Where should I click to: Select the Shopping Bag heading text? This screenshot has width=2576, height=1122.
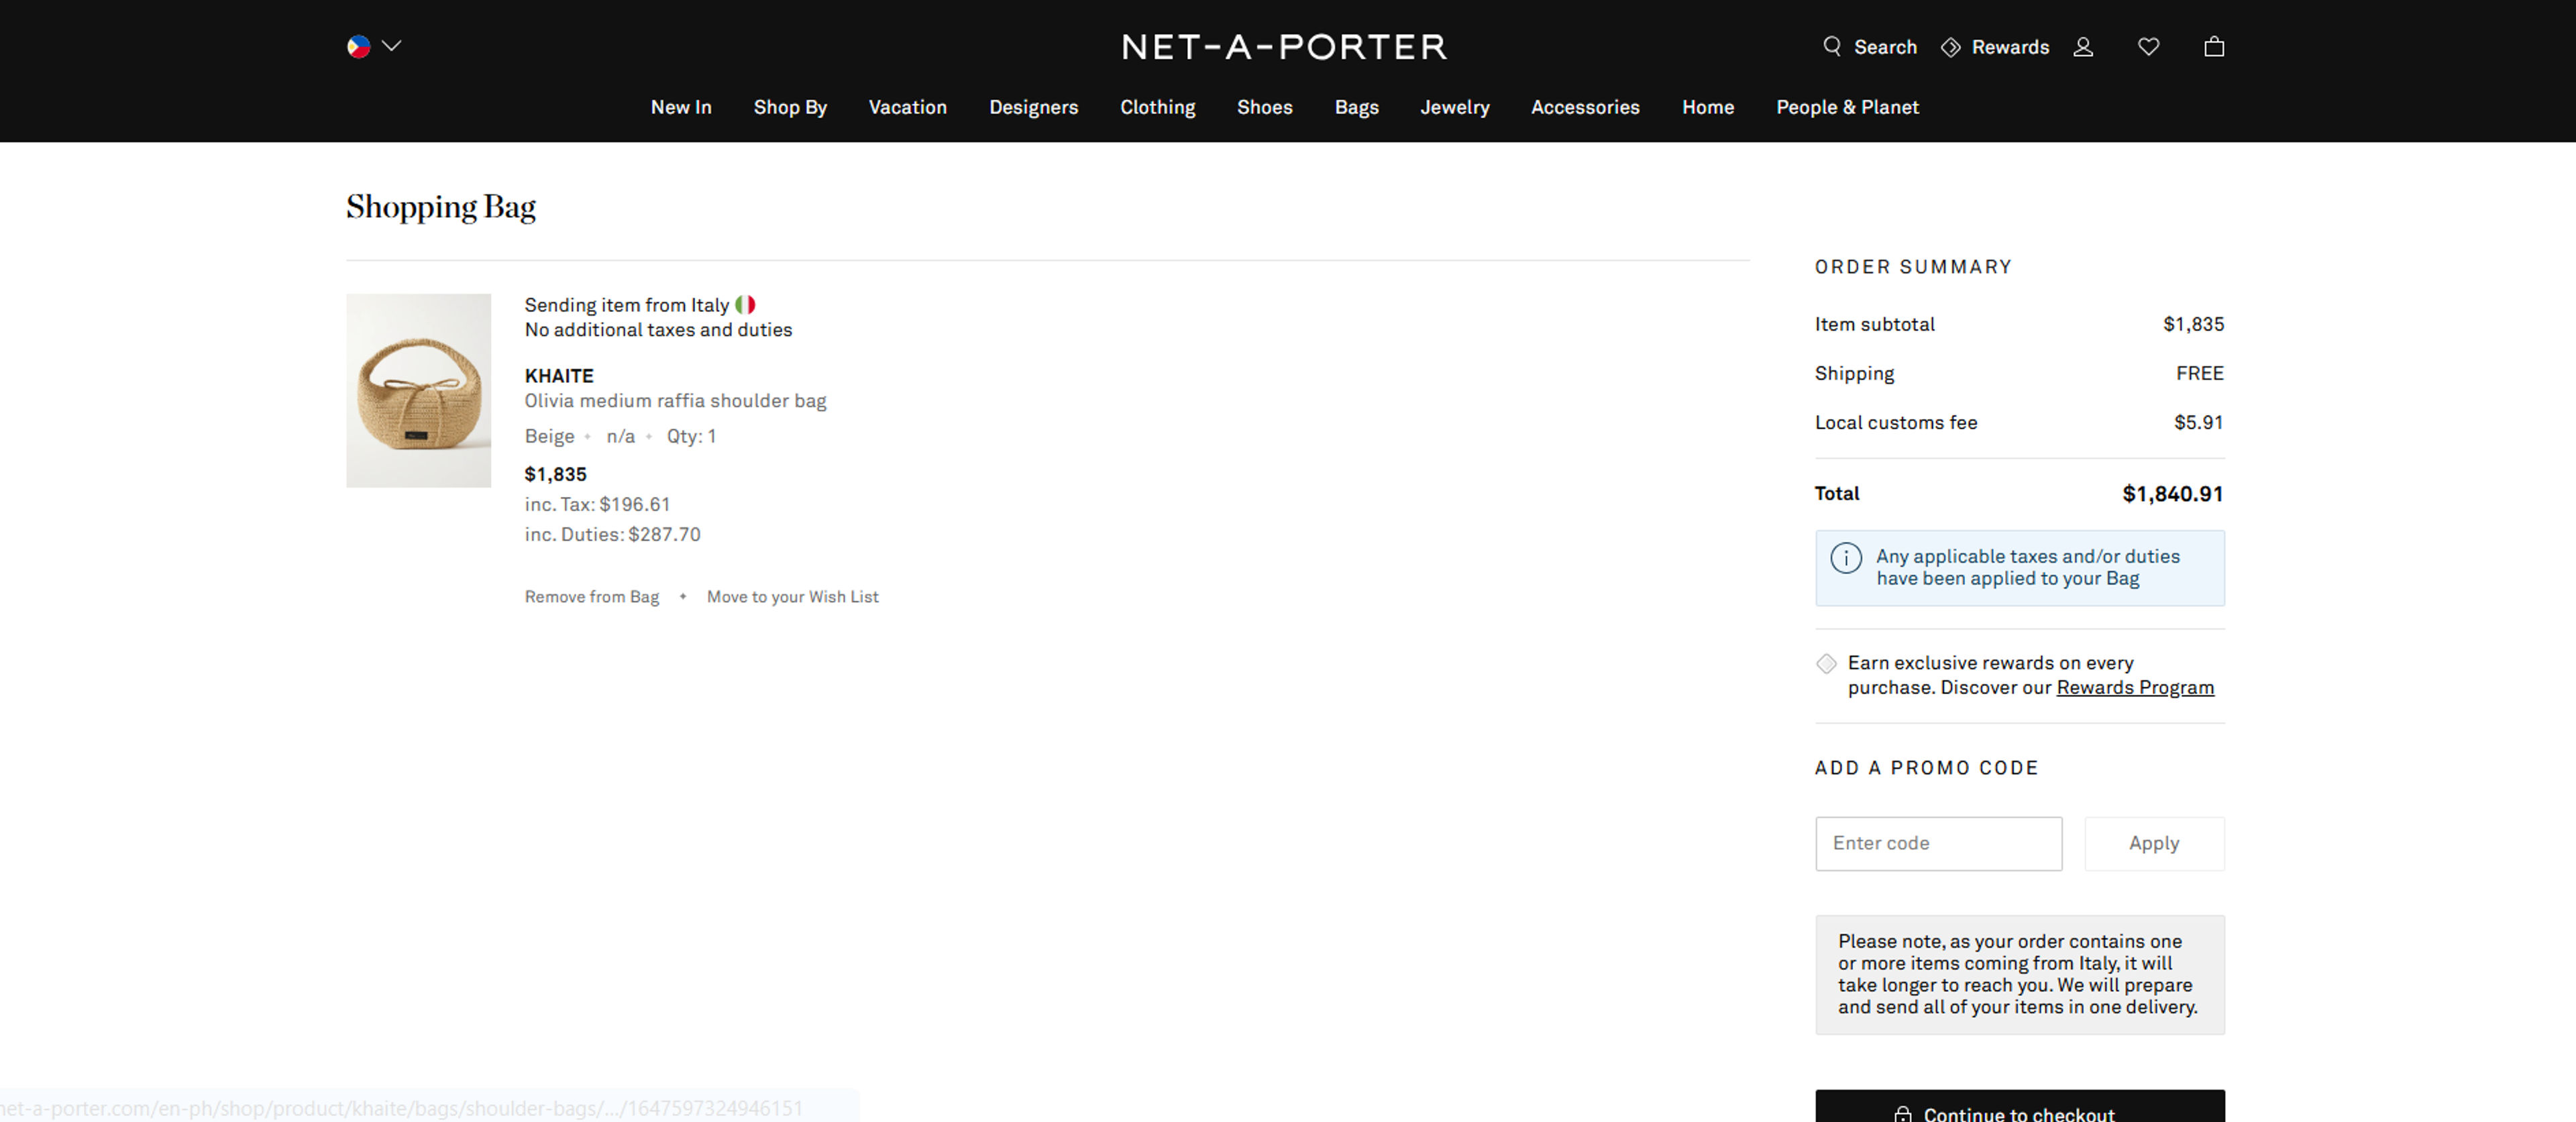441,207
